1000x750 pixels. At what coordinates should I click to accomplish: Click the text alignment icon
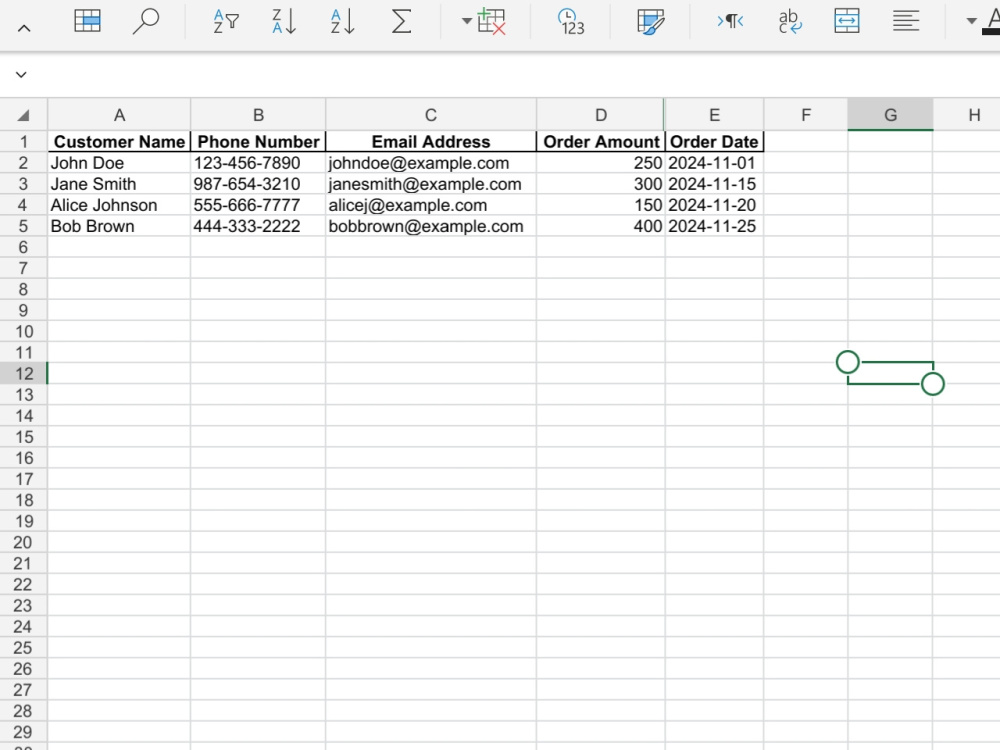coord(906,21)
